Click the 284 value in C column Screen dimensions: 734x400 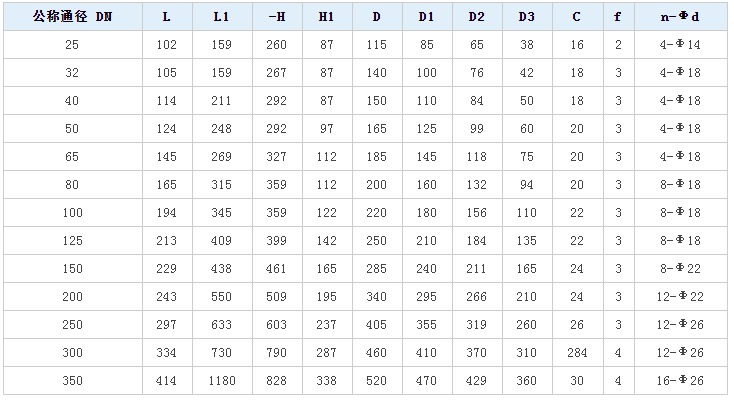pos(577,353)
